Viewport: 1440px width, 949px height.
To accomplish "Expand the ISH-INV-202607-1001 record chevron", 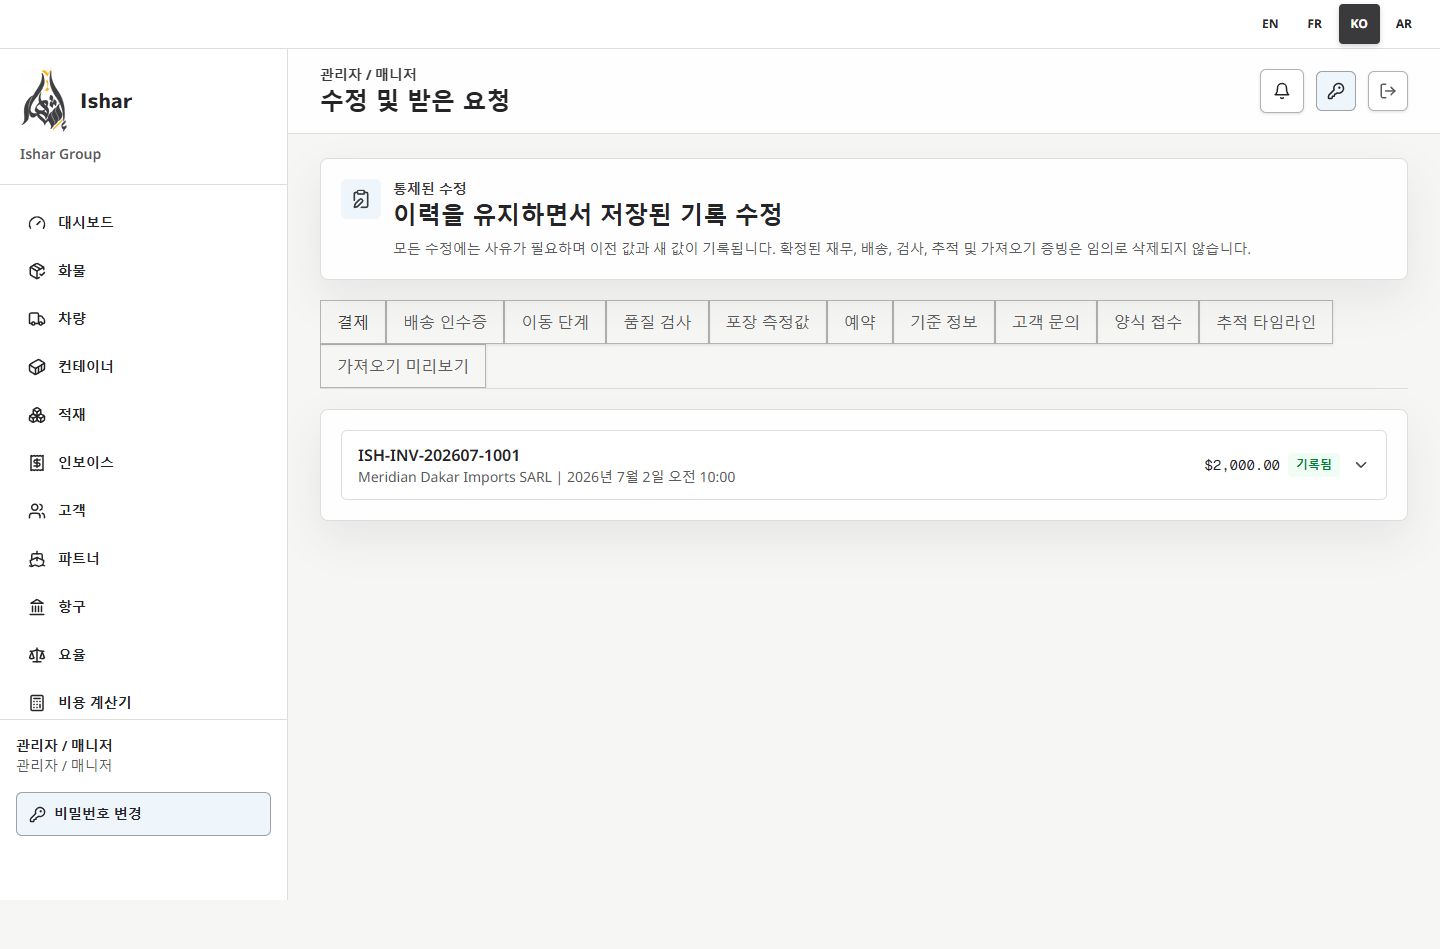I will 1361,465.
